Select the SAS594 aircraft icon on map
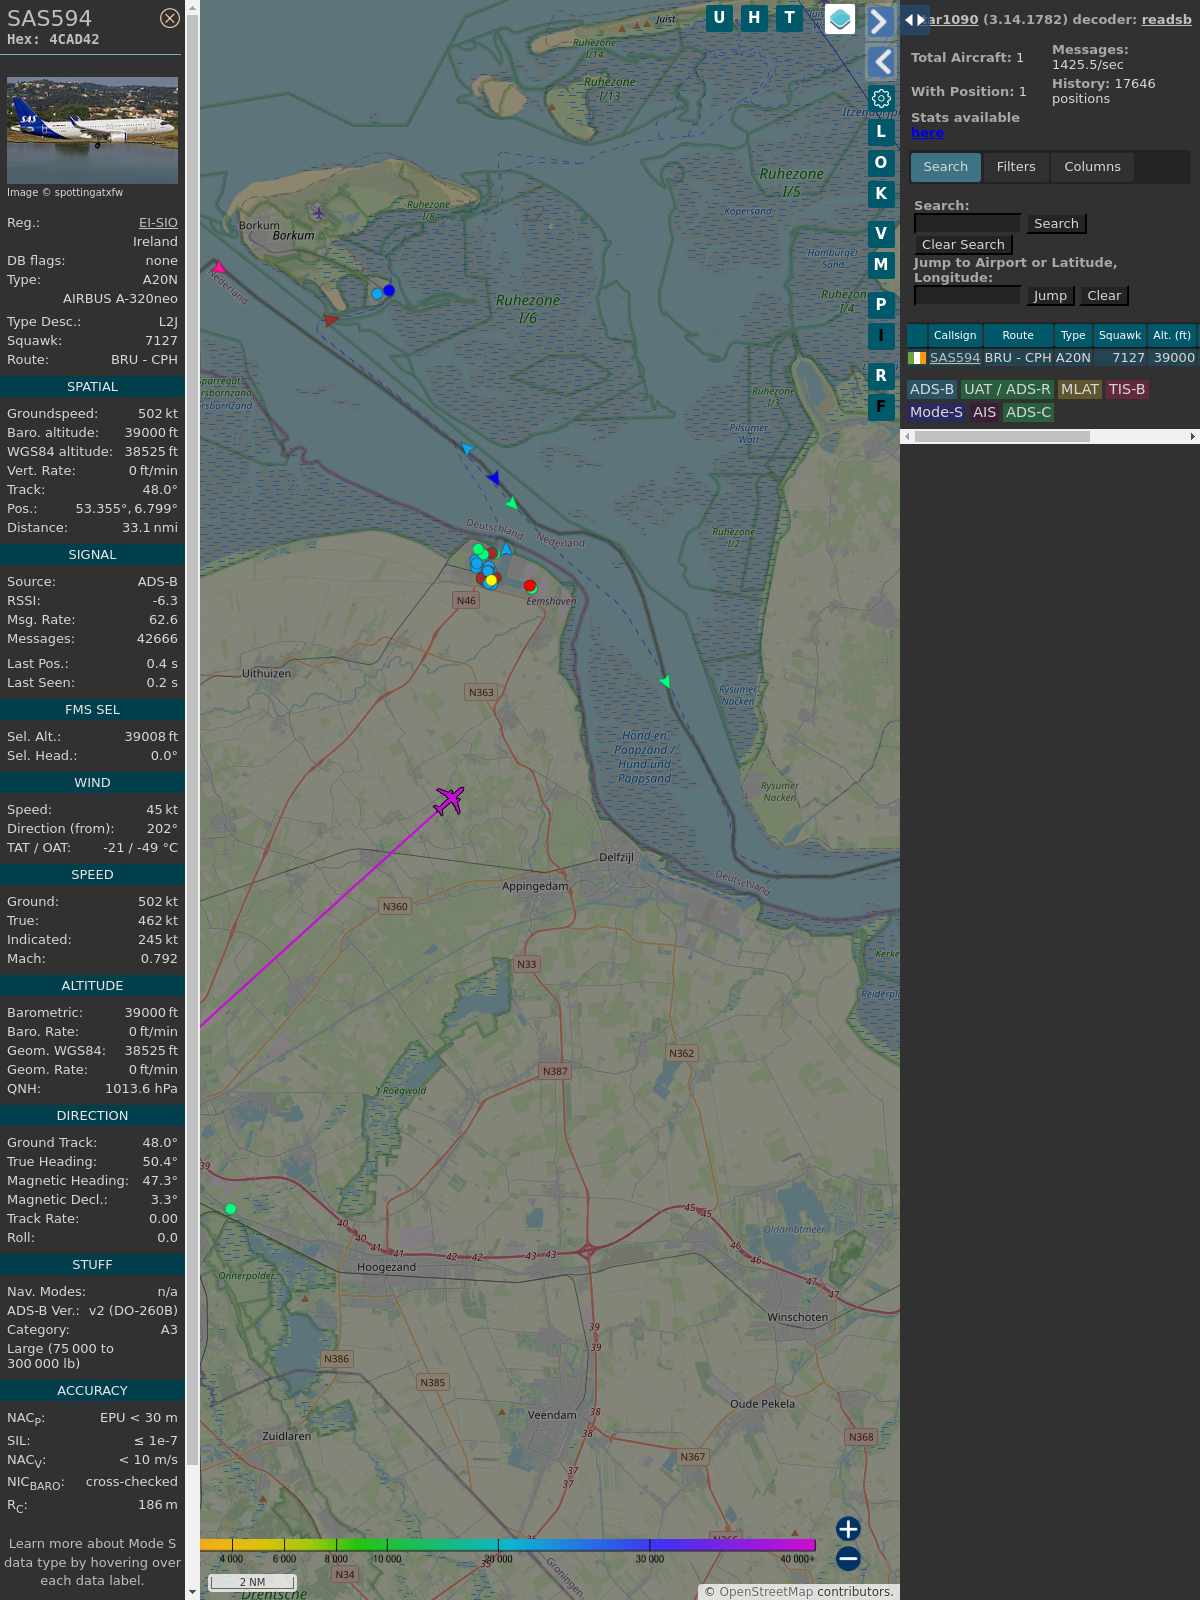Screen dimensions: 1200x1600 [449, 800]
